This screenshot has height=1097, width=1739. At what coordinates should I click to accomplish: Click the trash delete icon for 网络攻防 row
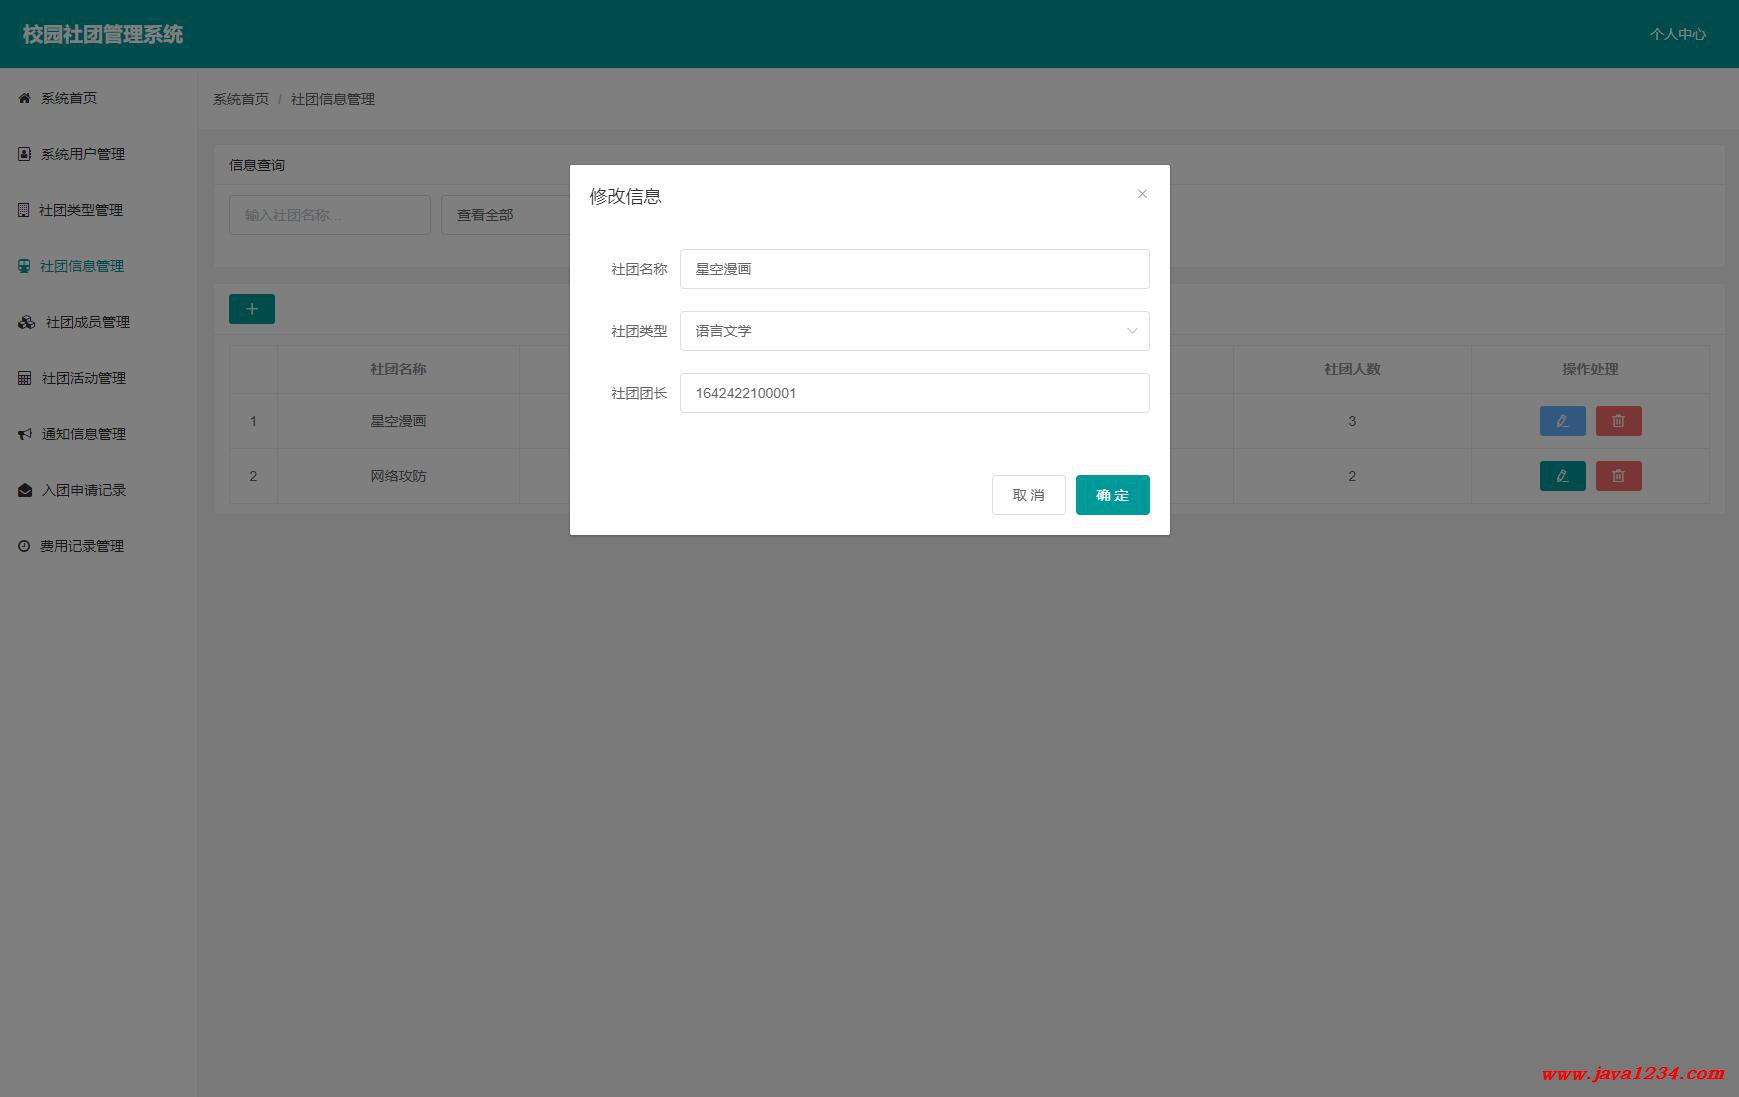pos(1618,476)
